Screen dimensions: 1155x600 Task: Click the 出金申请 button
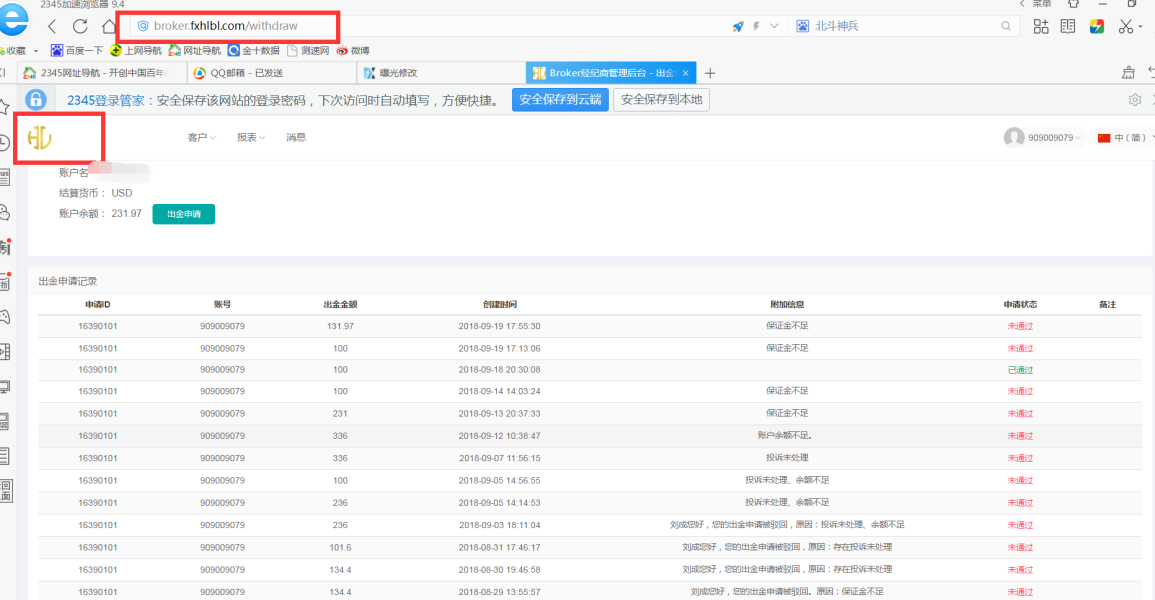[183, 214]
